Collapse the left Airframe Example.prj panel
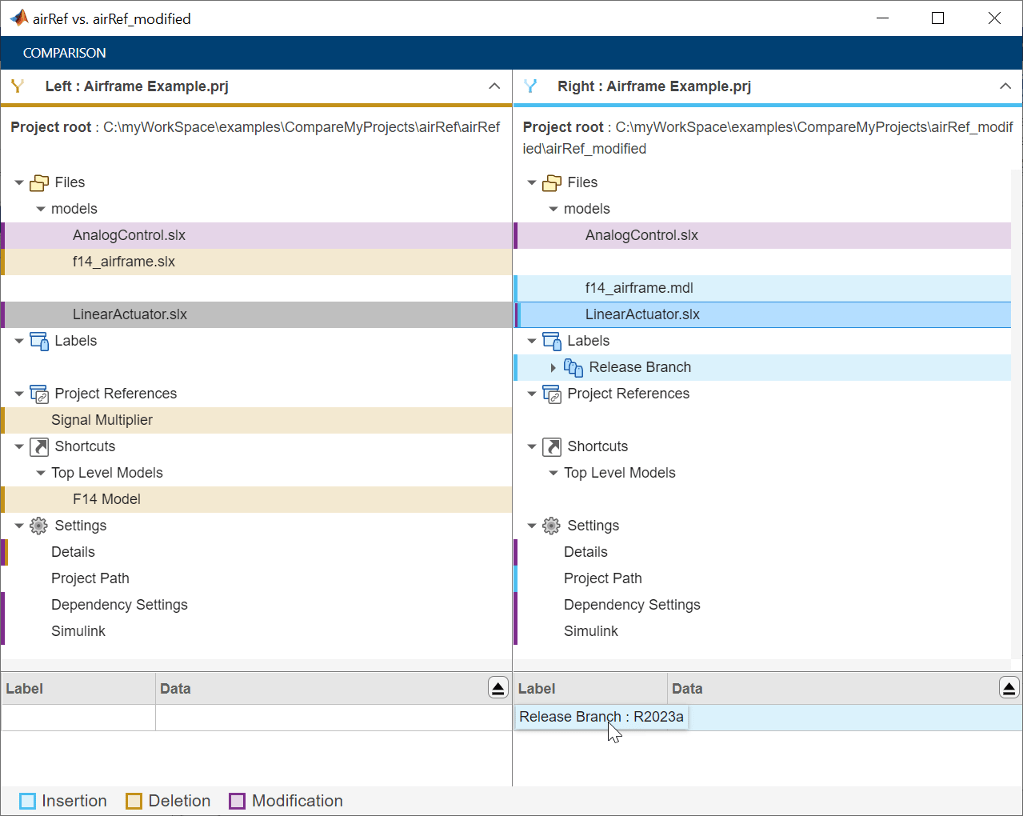The image size is (1023, 816). (x=494, y=87)
